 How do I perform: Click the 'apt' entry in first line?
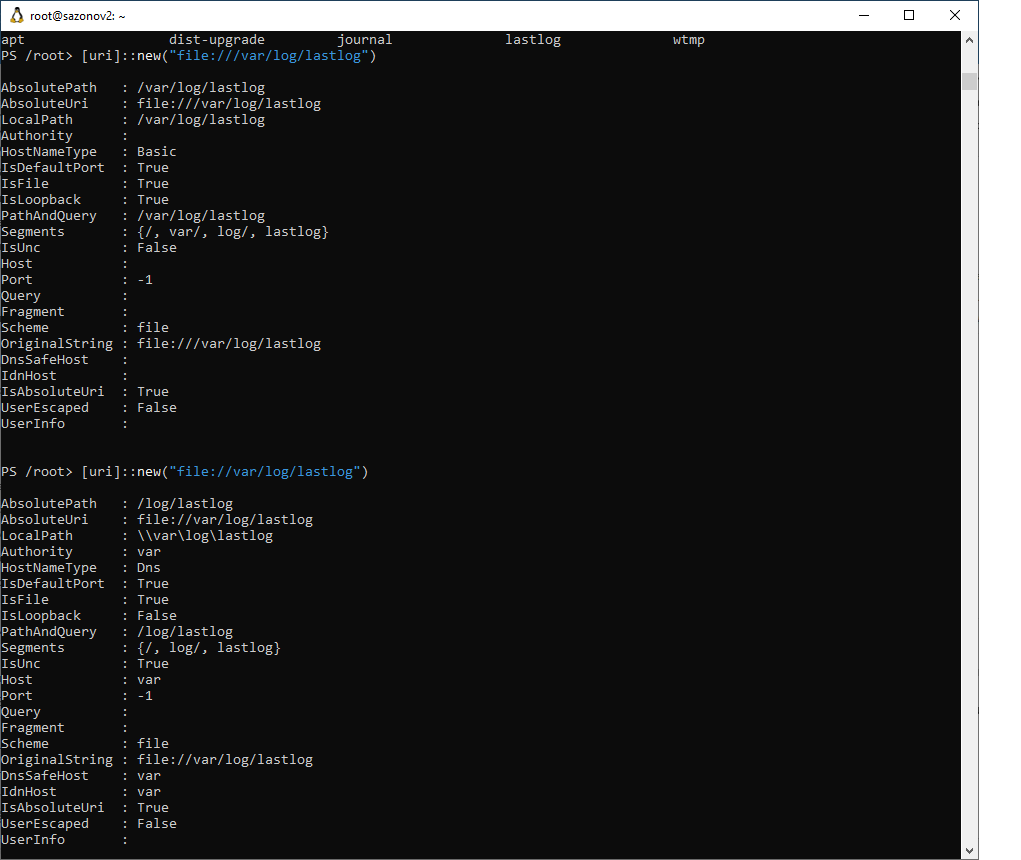click(13, 40)
